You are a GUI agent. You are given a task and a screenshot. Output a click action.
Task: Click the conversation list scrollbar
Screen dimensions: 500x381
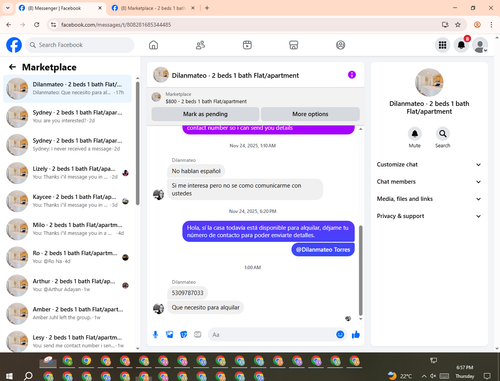click(138, 143)
